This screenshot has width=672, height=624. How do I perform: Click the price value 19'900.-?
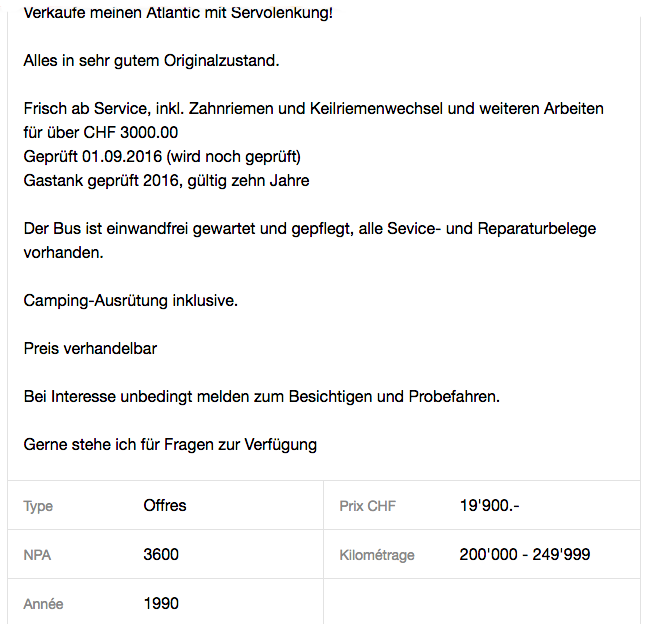[x=489, y=506]
